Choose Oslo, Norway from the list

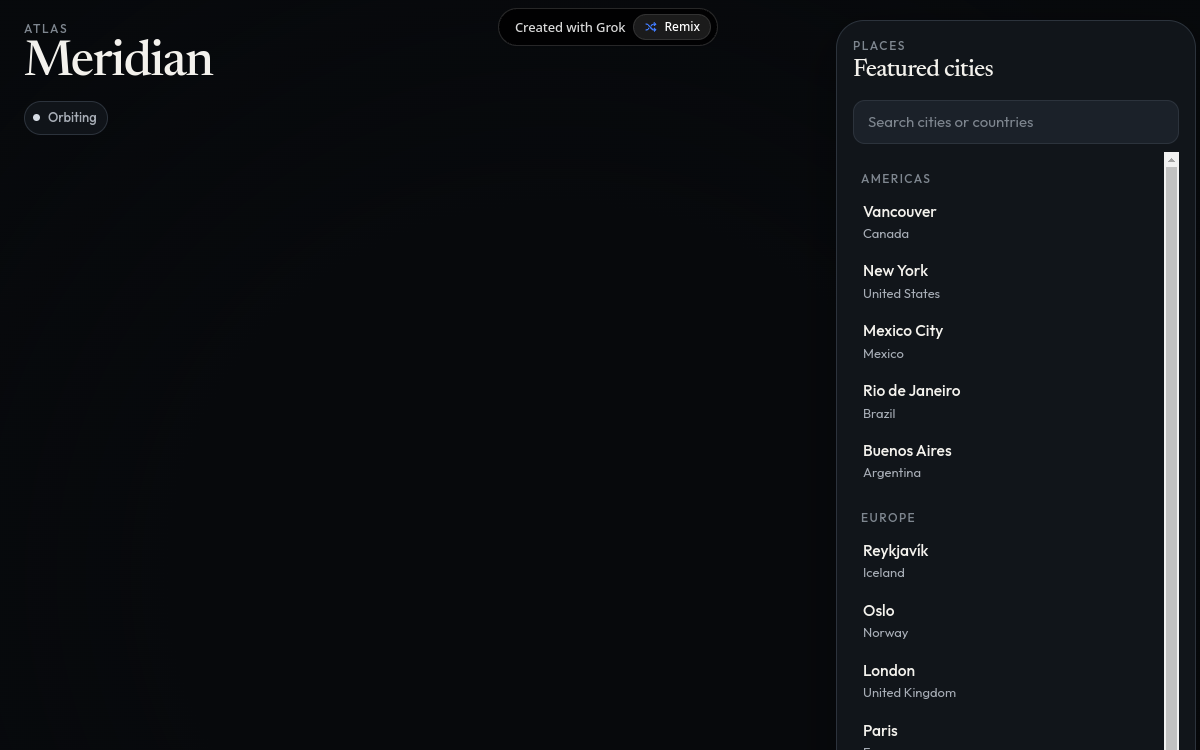[x=1008, y=621]
